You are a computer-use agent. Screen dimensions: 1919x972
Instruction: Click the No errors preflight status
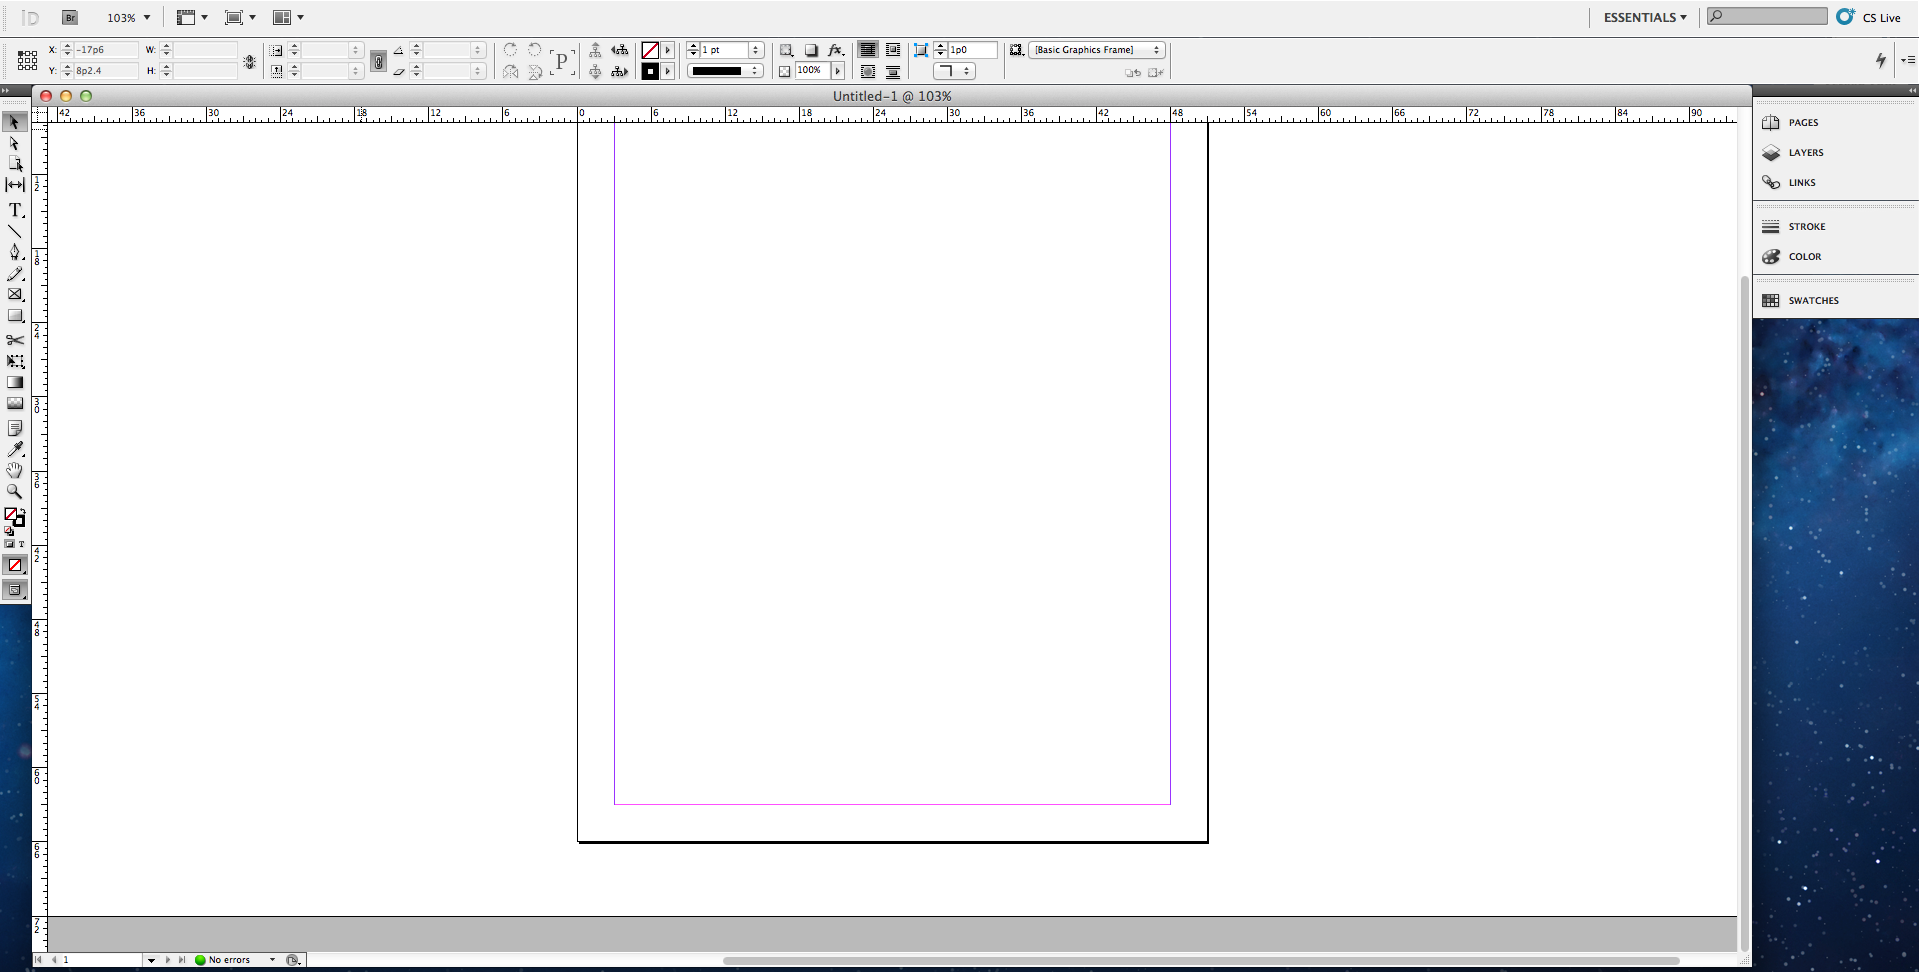pyautogui.click(x=229, y=960)
